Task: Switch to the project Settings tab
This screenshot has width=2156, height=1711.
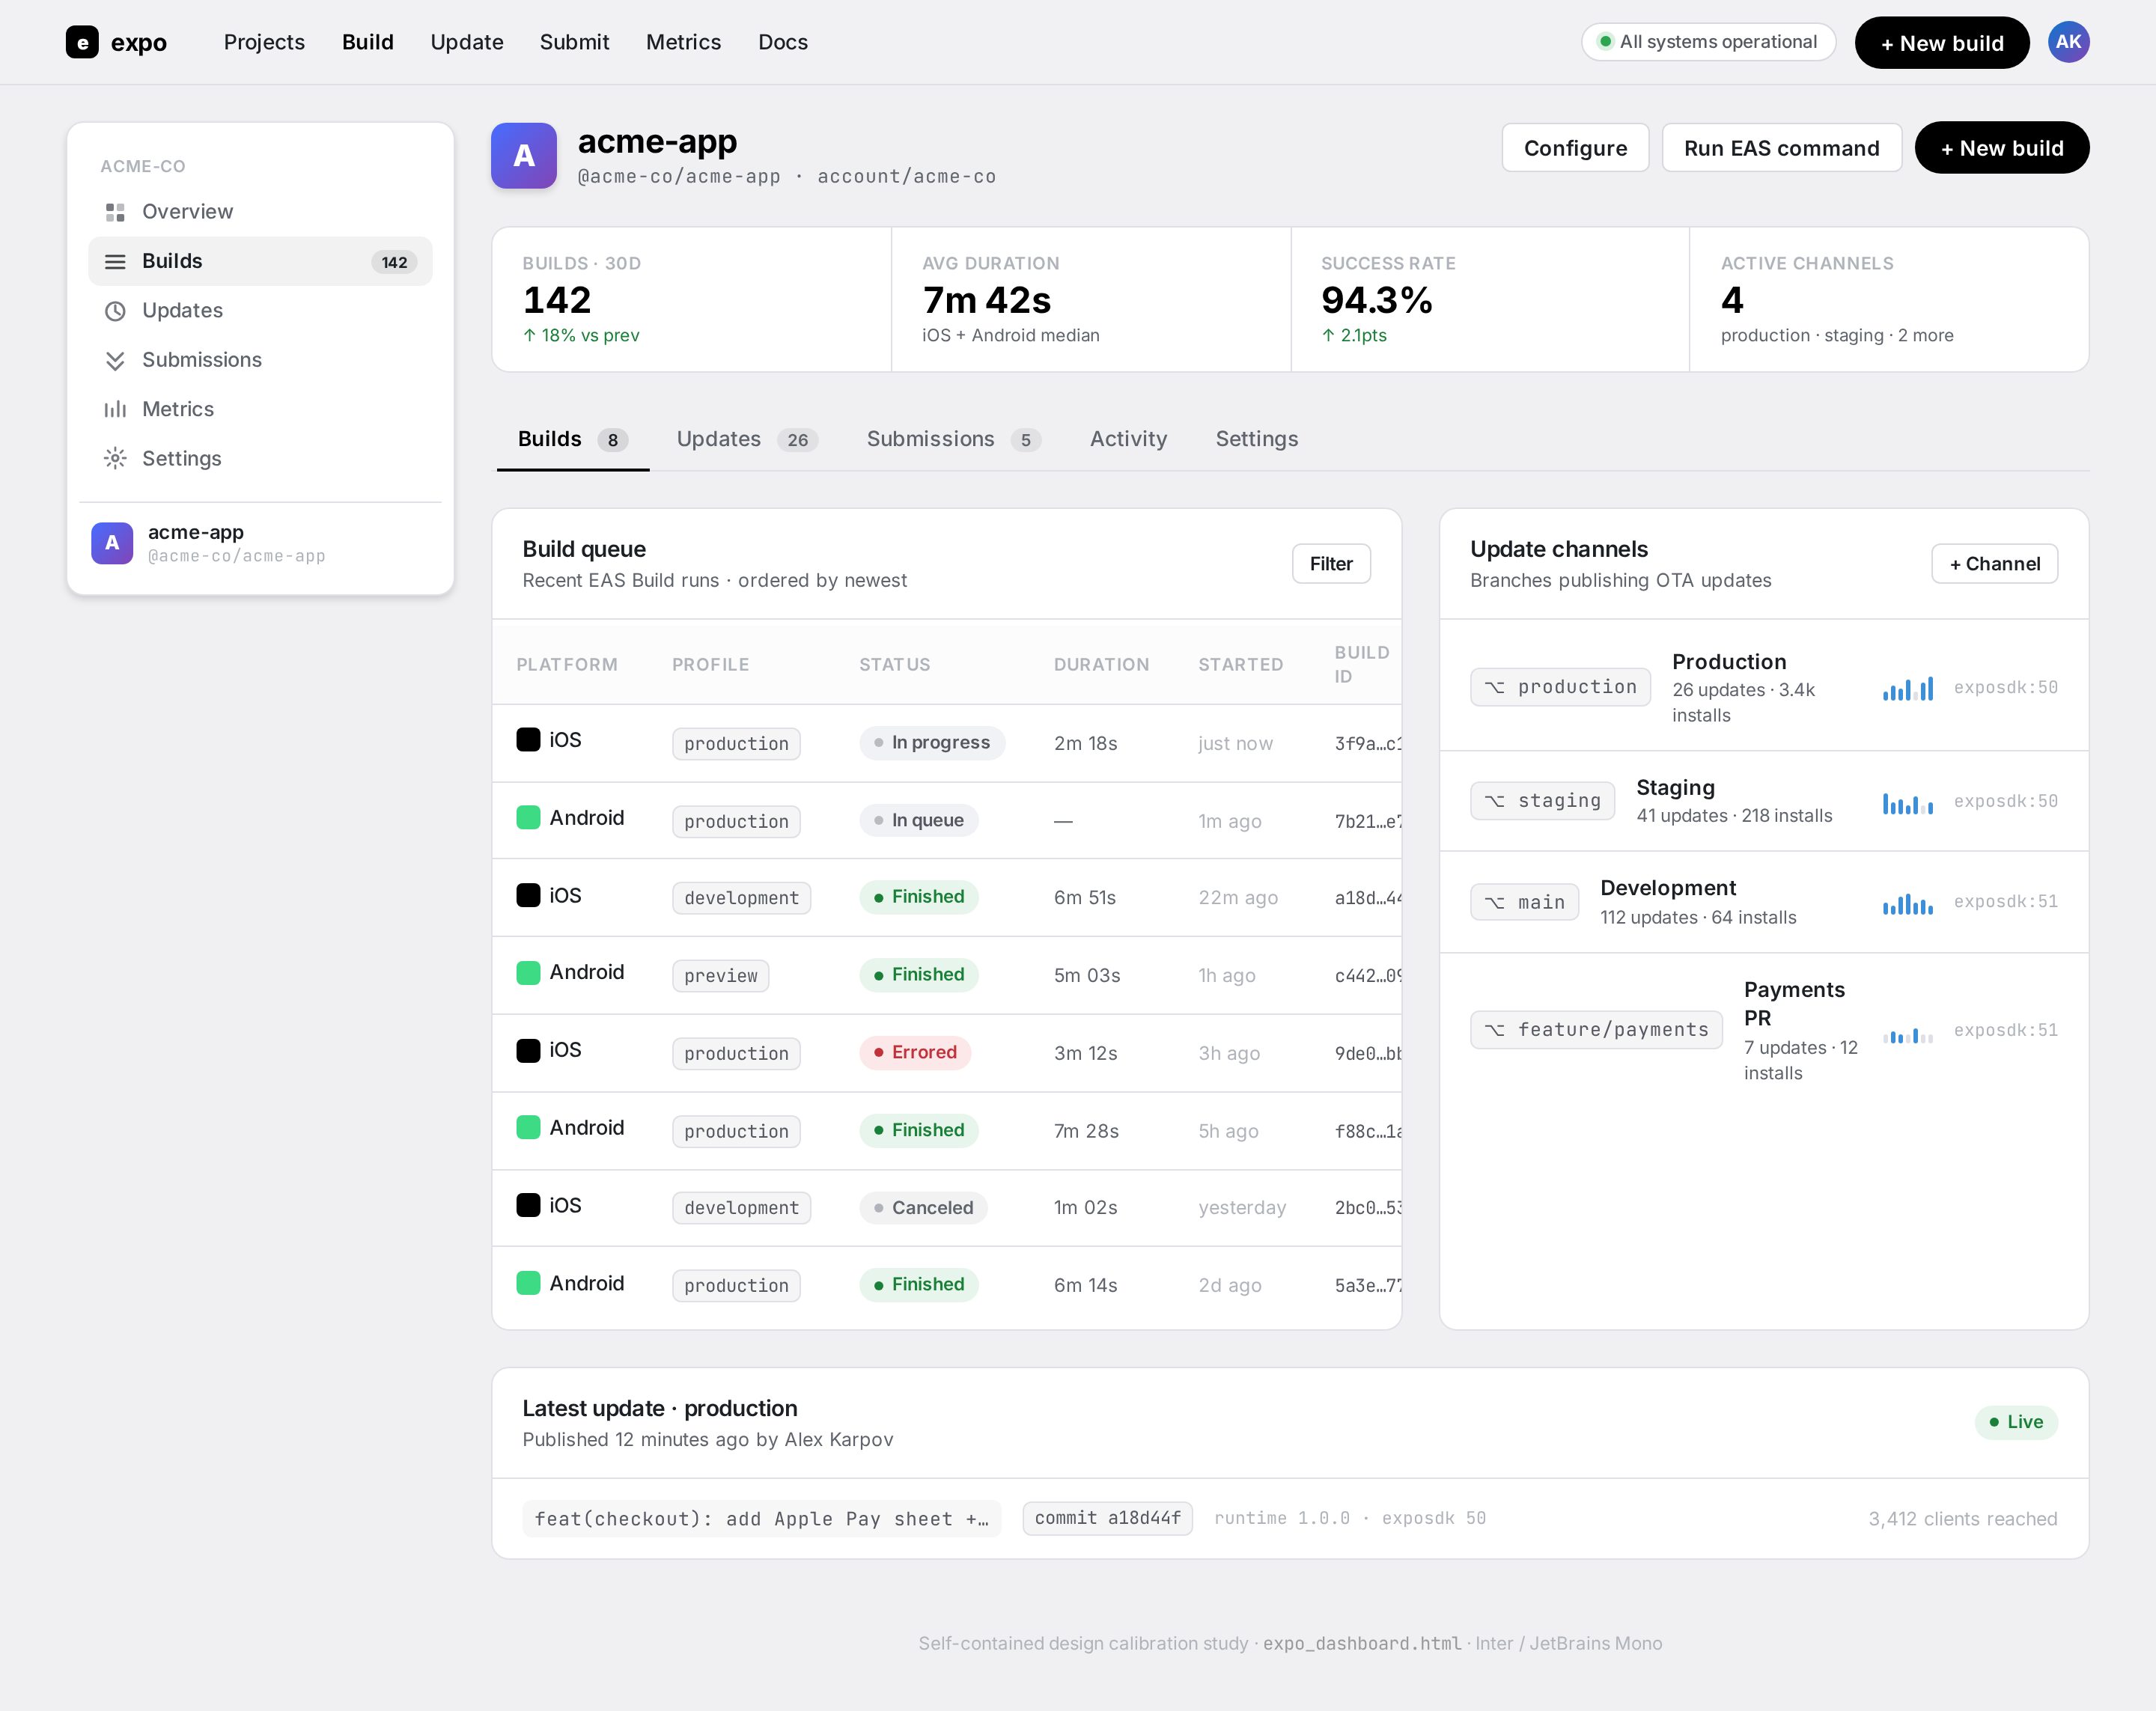Action: coord(1257,439)
